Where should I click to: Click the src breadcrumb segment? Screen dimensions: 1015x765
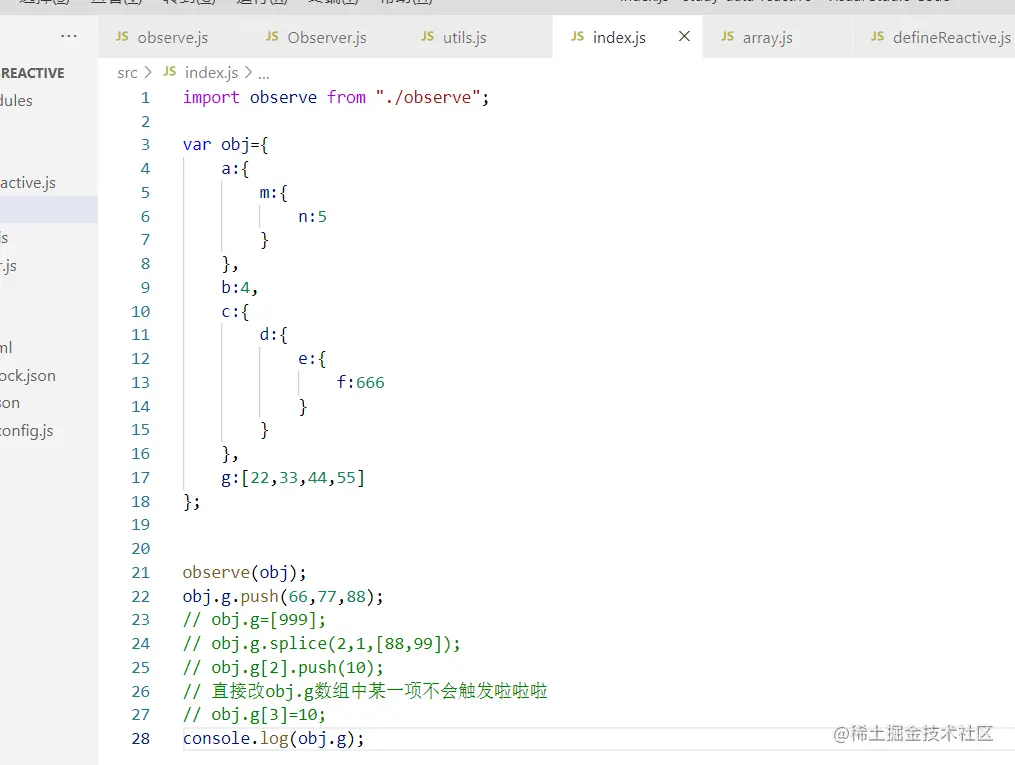pos(128,73)
